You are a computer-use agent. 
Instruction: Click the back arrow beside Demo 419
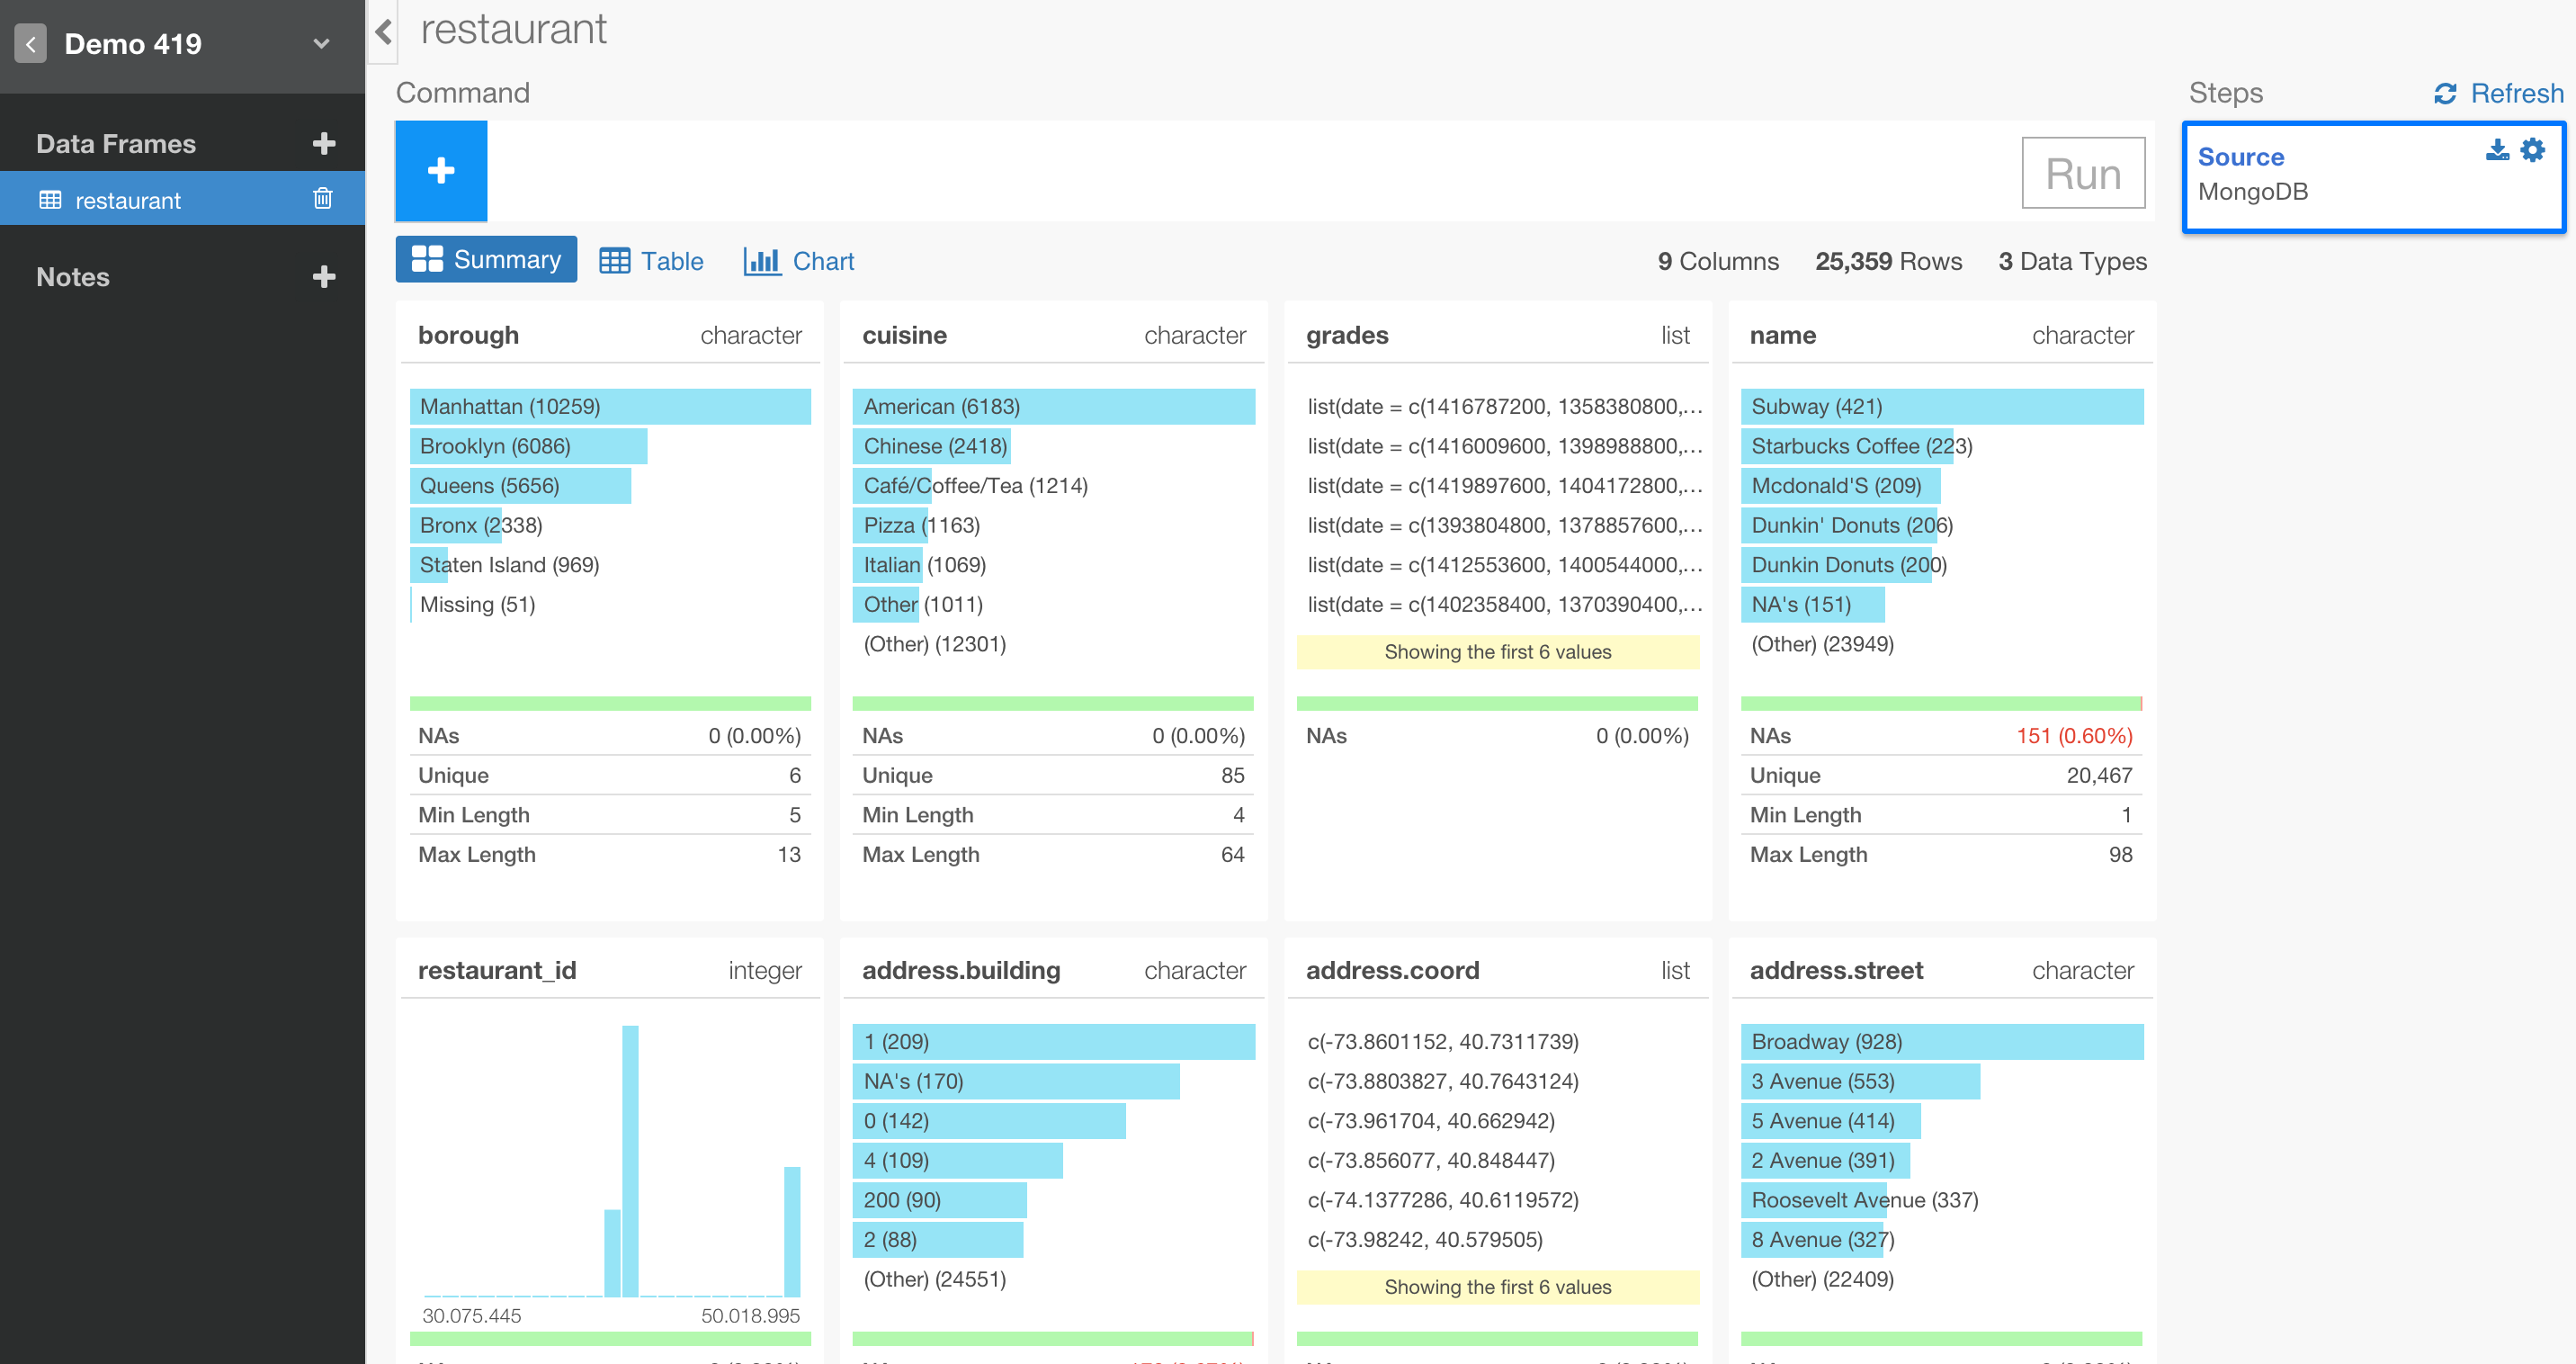coord(31,44)
